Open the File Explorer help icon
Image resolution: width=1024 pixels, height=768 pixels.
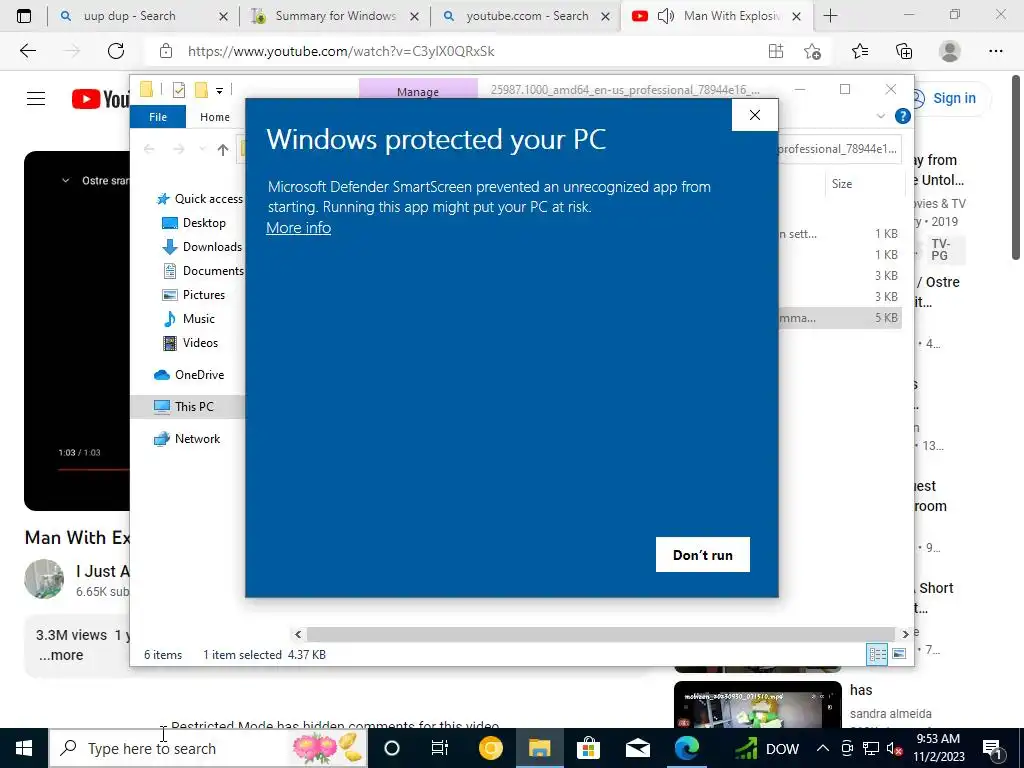tap(903, 116)
